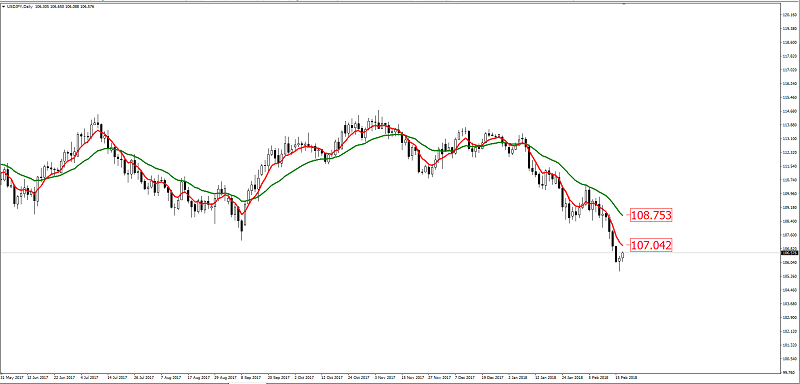Select the red moving average line end
The image size is (800, 384).
pos(622,245)
